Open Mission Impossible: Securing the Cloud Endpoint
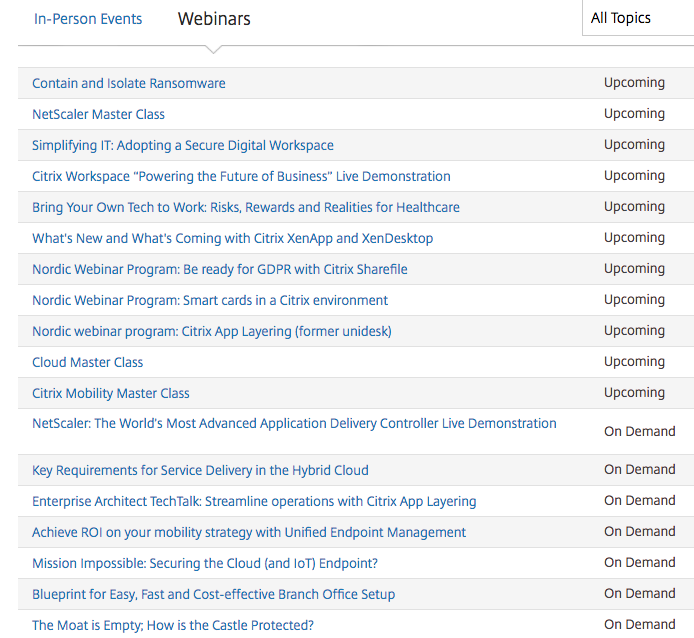Image resolution: width=694 pixels, height=638 pixels. [205, 563]
